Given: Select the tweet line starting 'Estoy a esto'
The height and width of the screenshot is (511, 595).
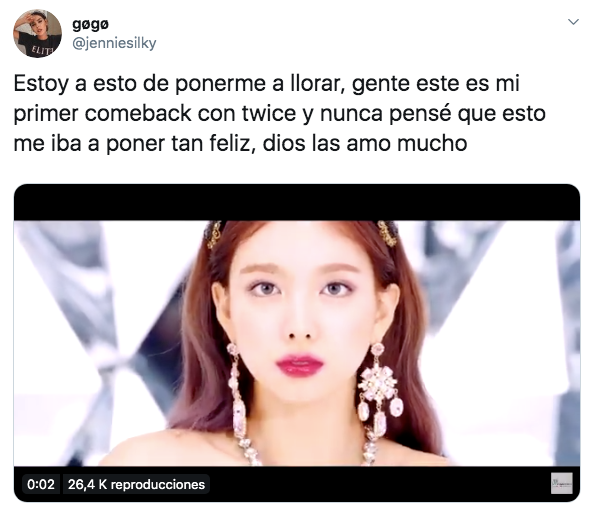Looking at the screenshot, I should point(266,84).
